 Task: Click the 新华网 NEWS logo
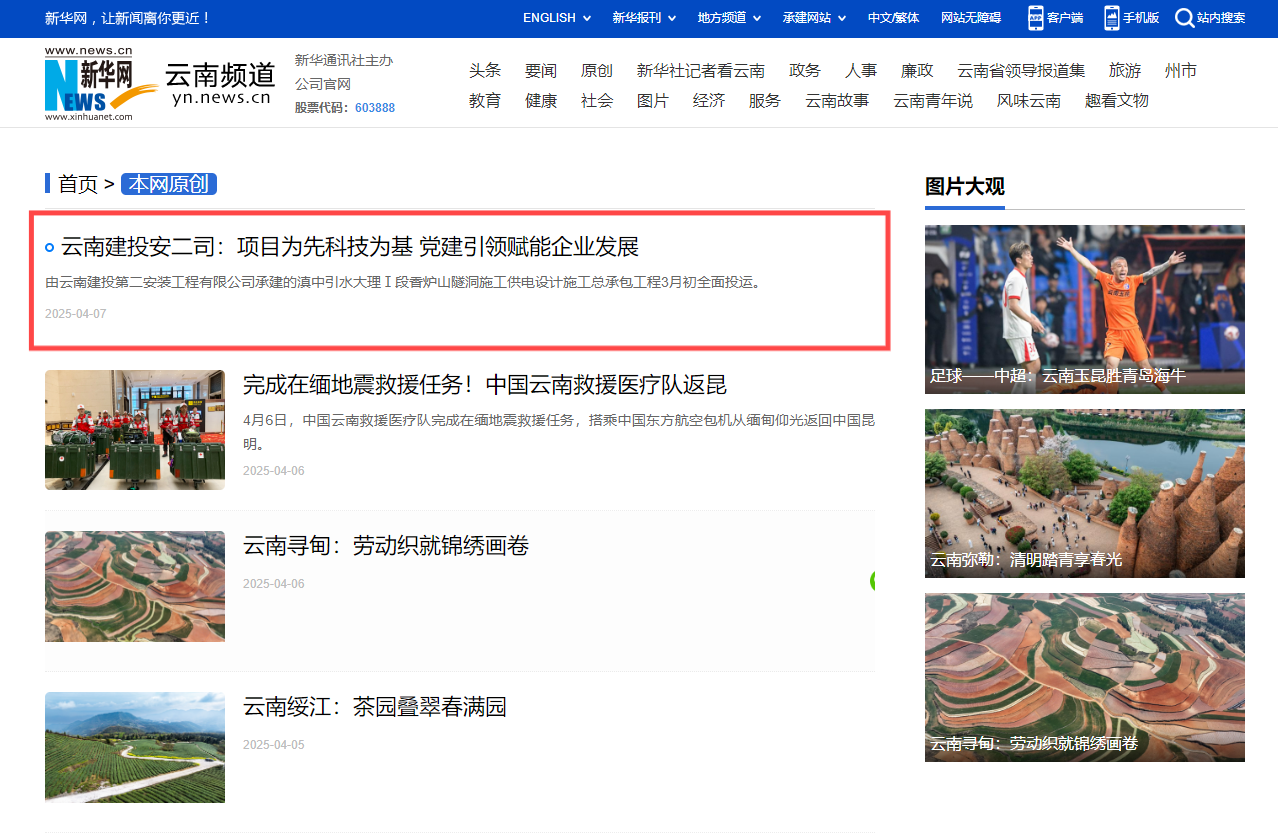[x=100, y=84]
